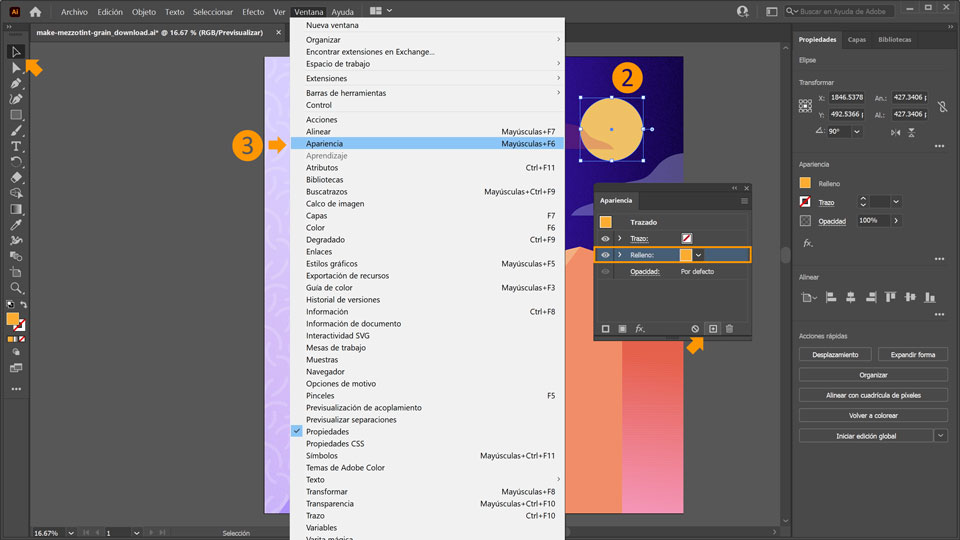The height and width of the screenshot is (540, 960).
Task: Select the Zoom magnifier tool
Action: tap(16, 288)
